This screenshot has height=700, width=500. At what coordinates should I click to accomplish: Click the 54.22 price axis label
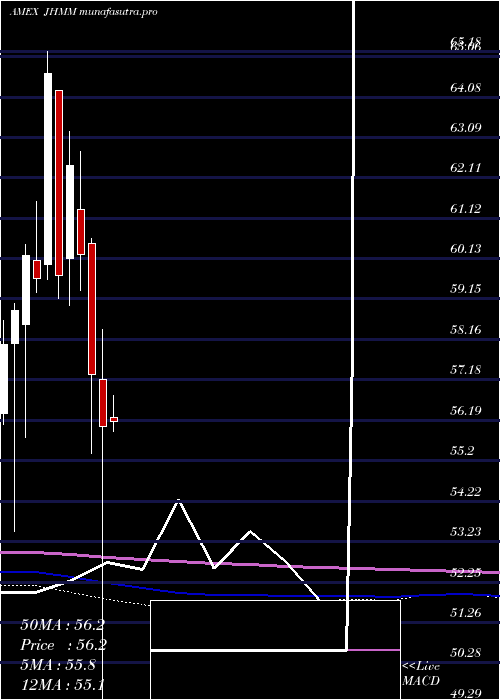pos(466,492)
